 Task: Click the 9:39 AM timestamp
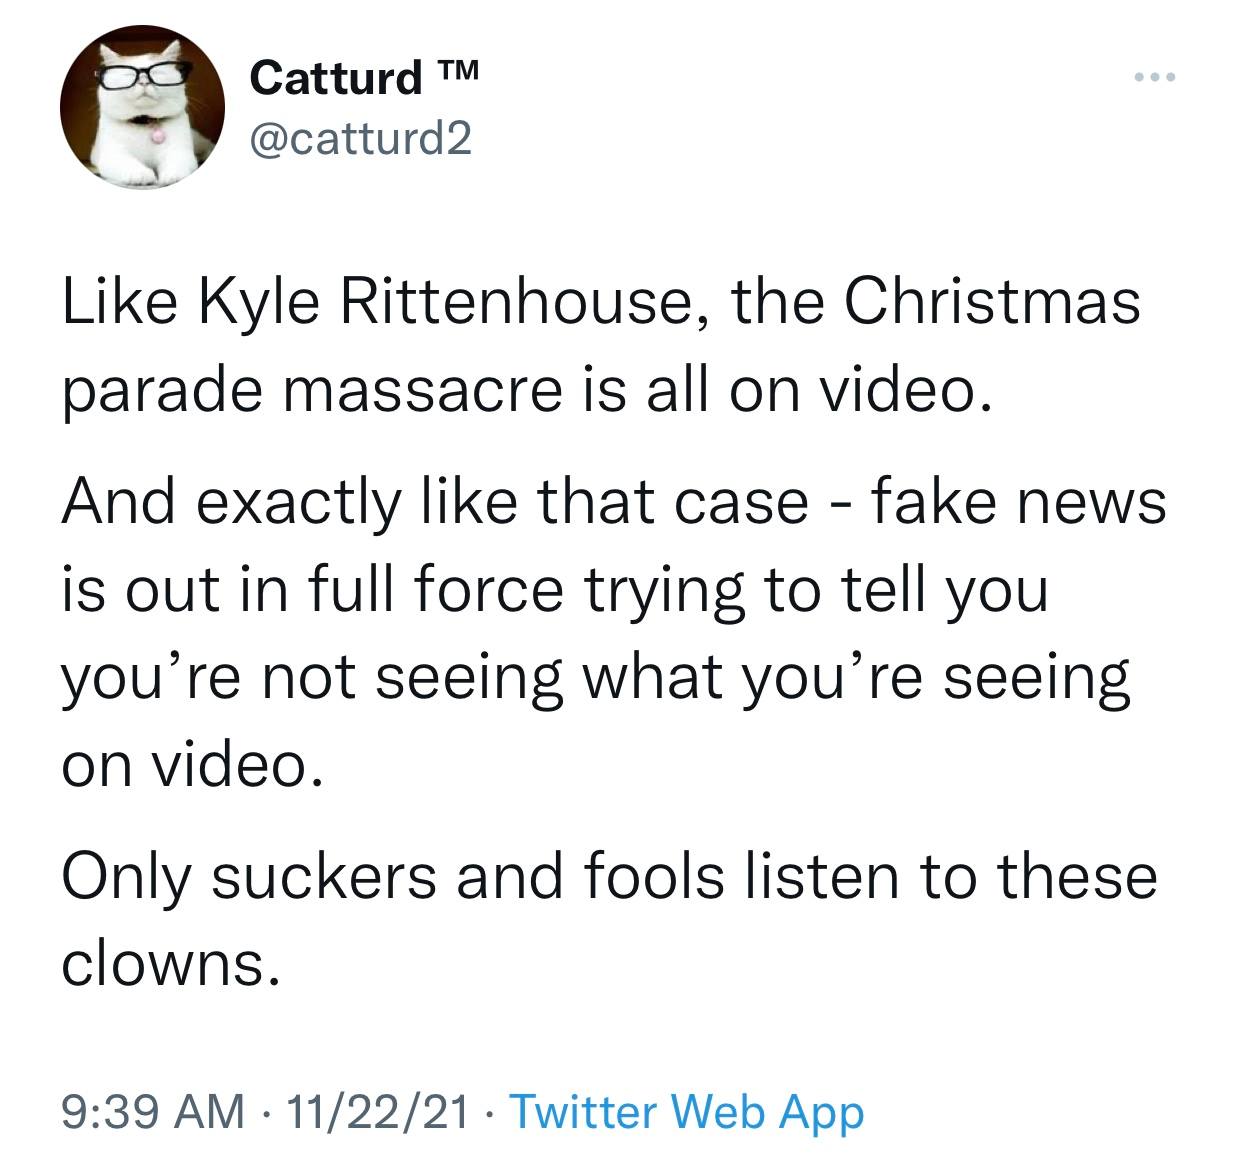(x=152, y=1111)
